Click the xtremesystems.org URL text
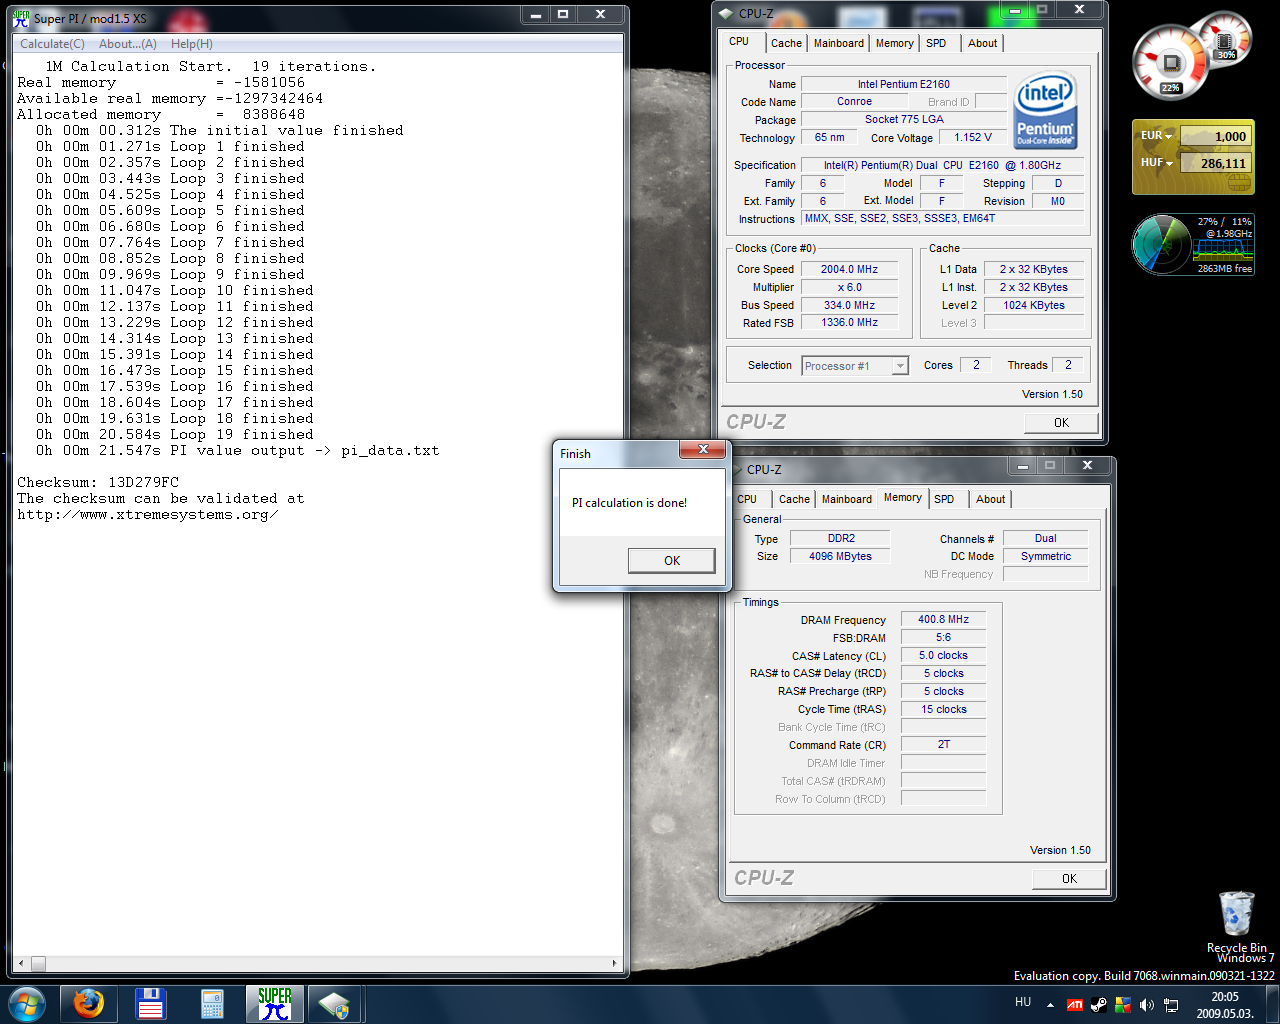Viewport: 1280px width, 1024px height. coord(147,514)
